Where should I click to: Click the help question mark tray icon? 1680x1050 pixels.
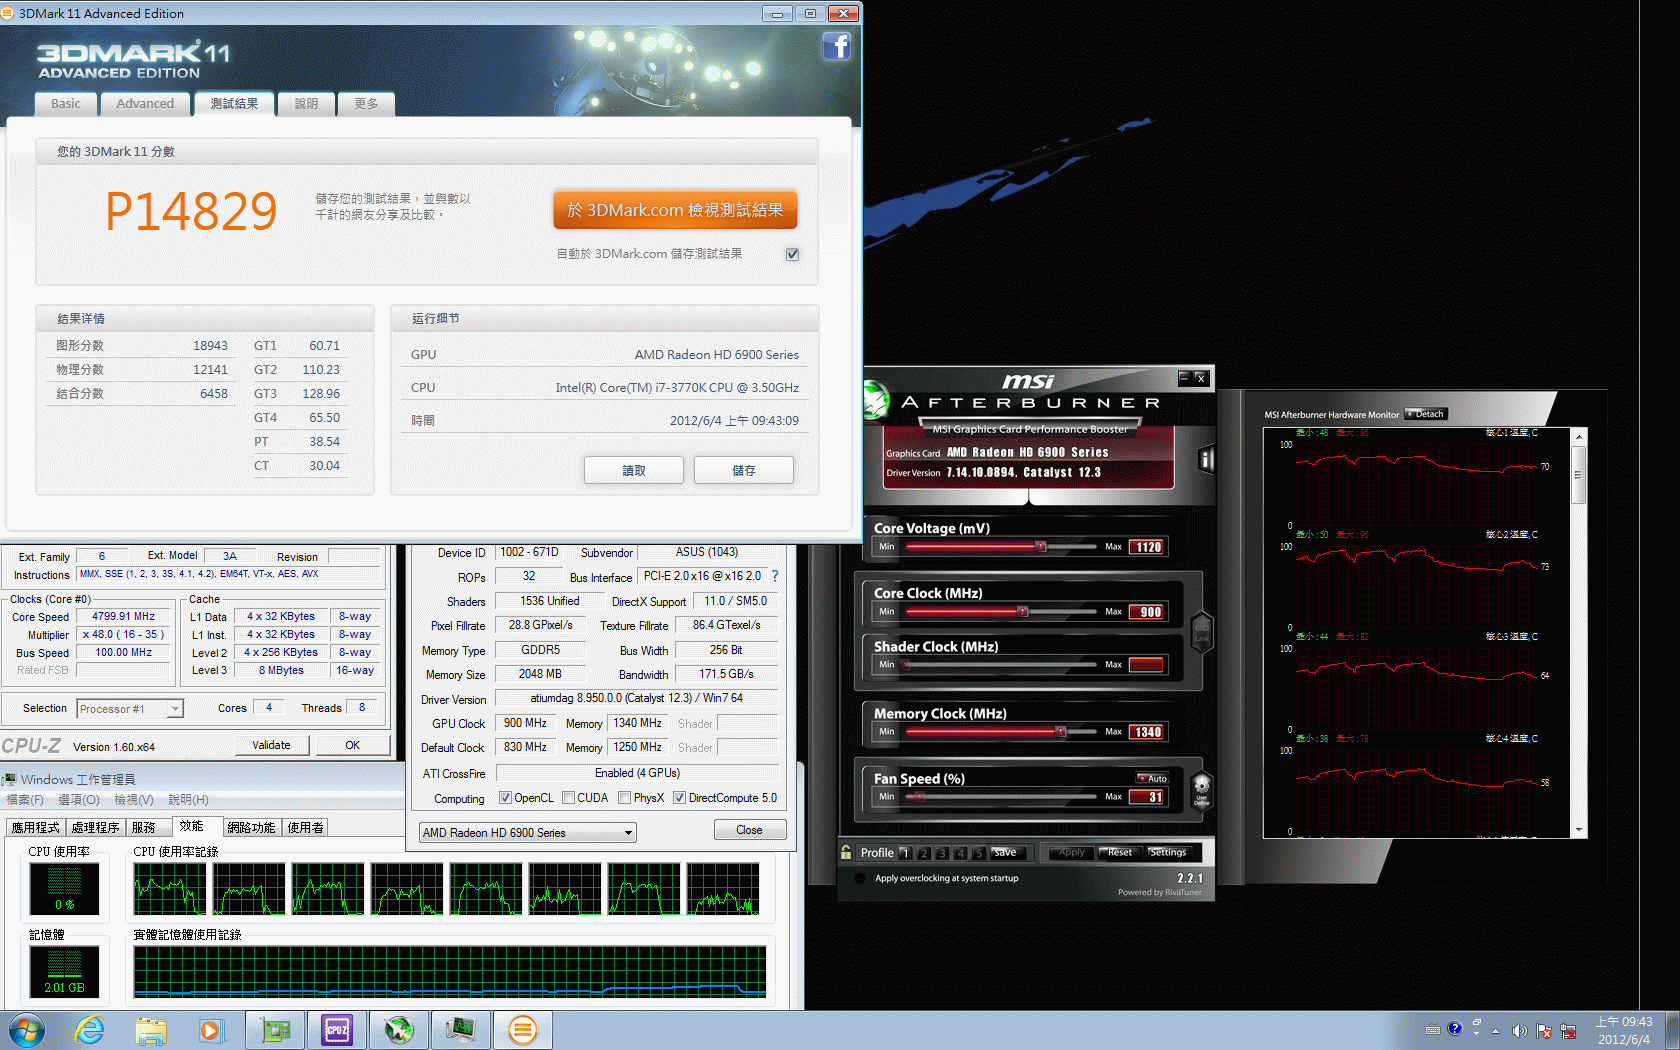click(1455, 1028)
